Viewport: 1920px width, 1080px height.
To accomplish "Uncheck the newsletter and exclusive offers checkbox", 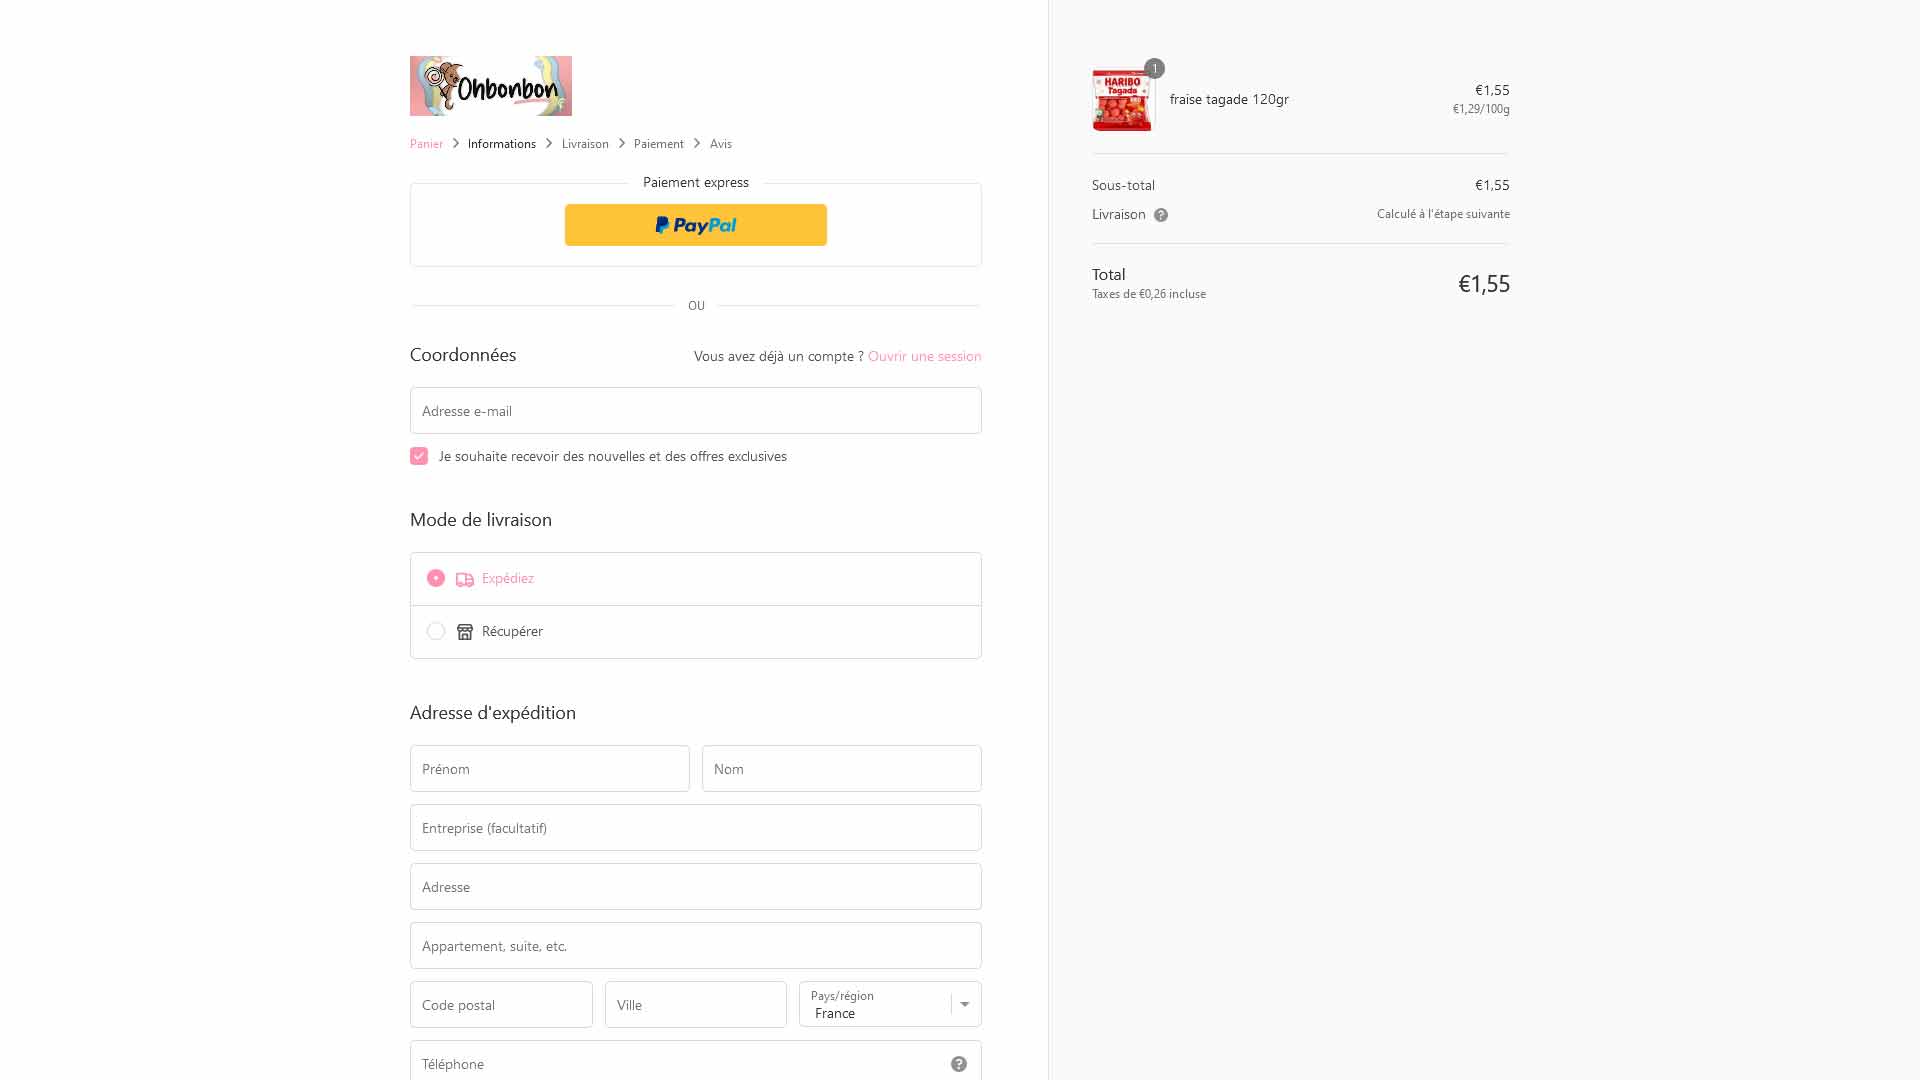I will coord(419,456).
